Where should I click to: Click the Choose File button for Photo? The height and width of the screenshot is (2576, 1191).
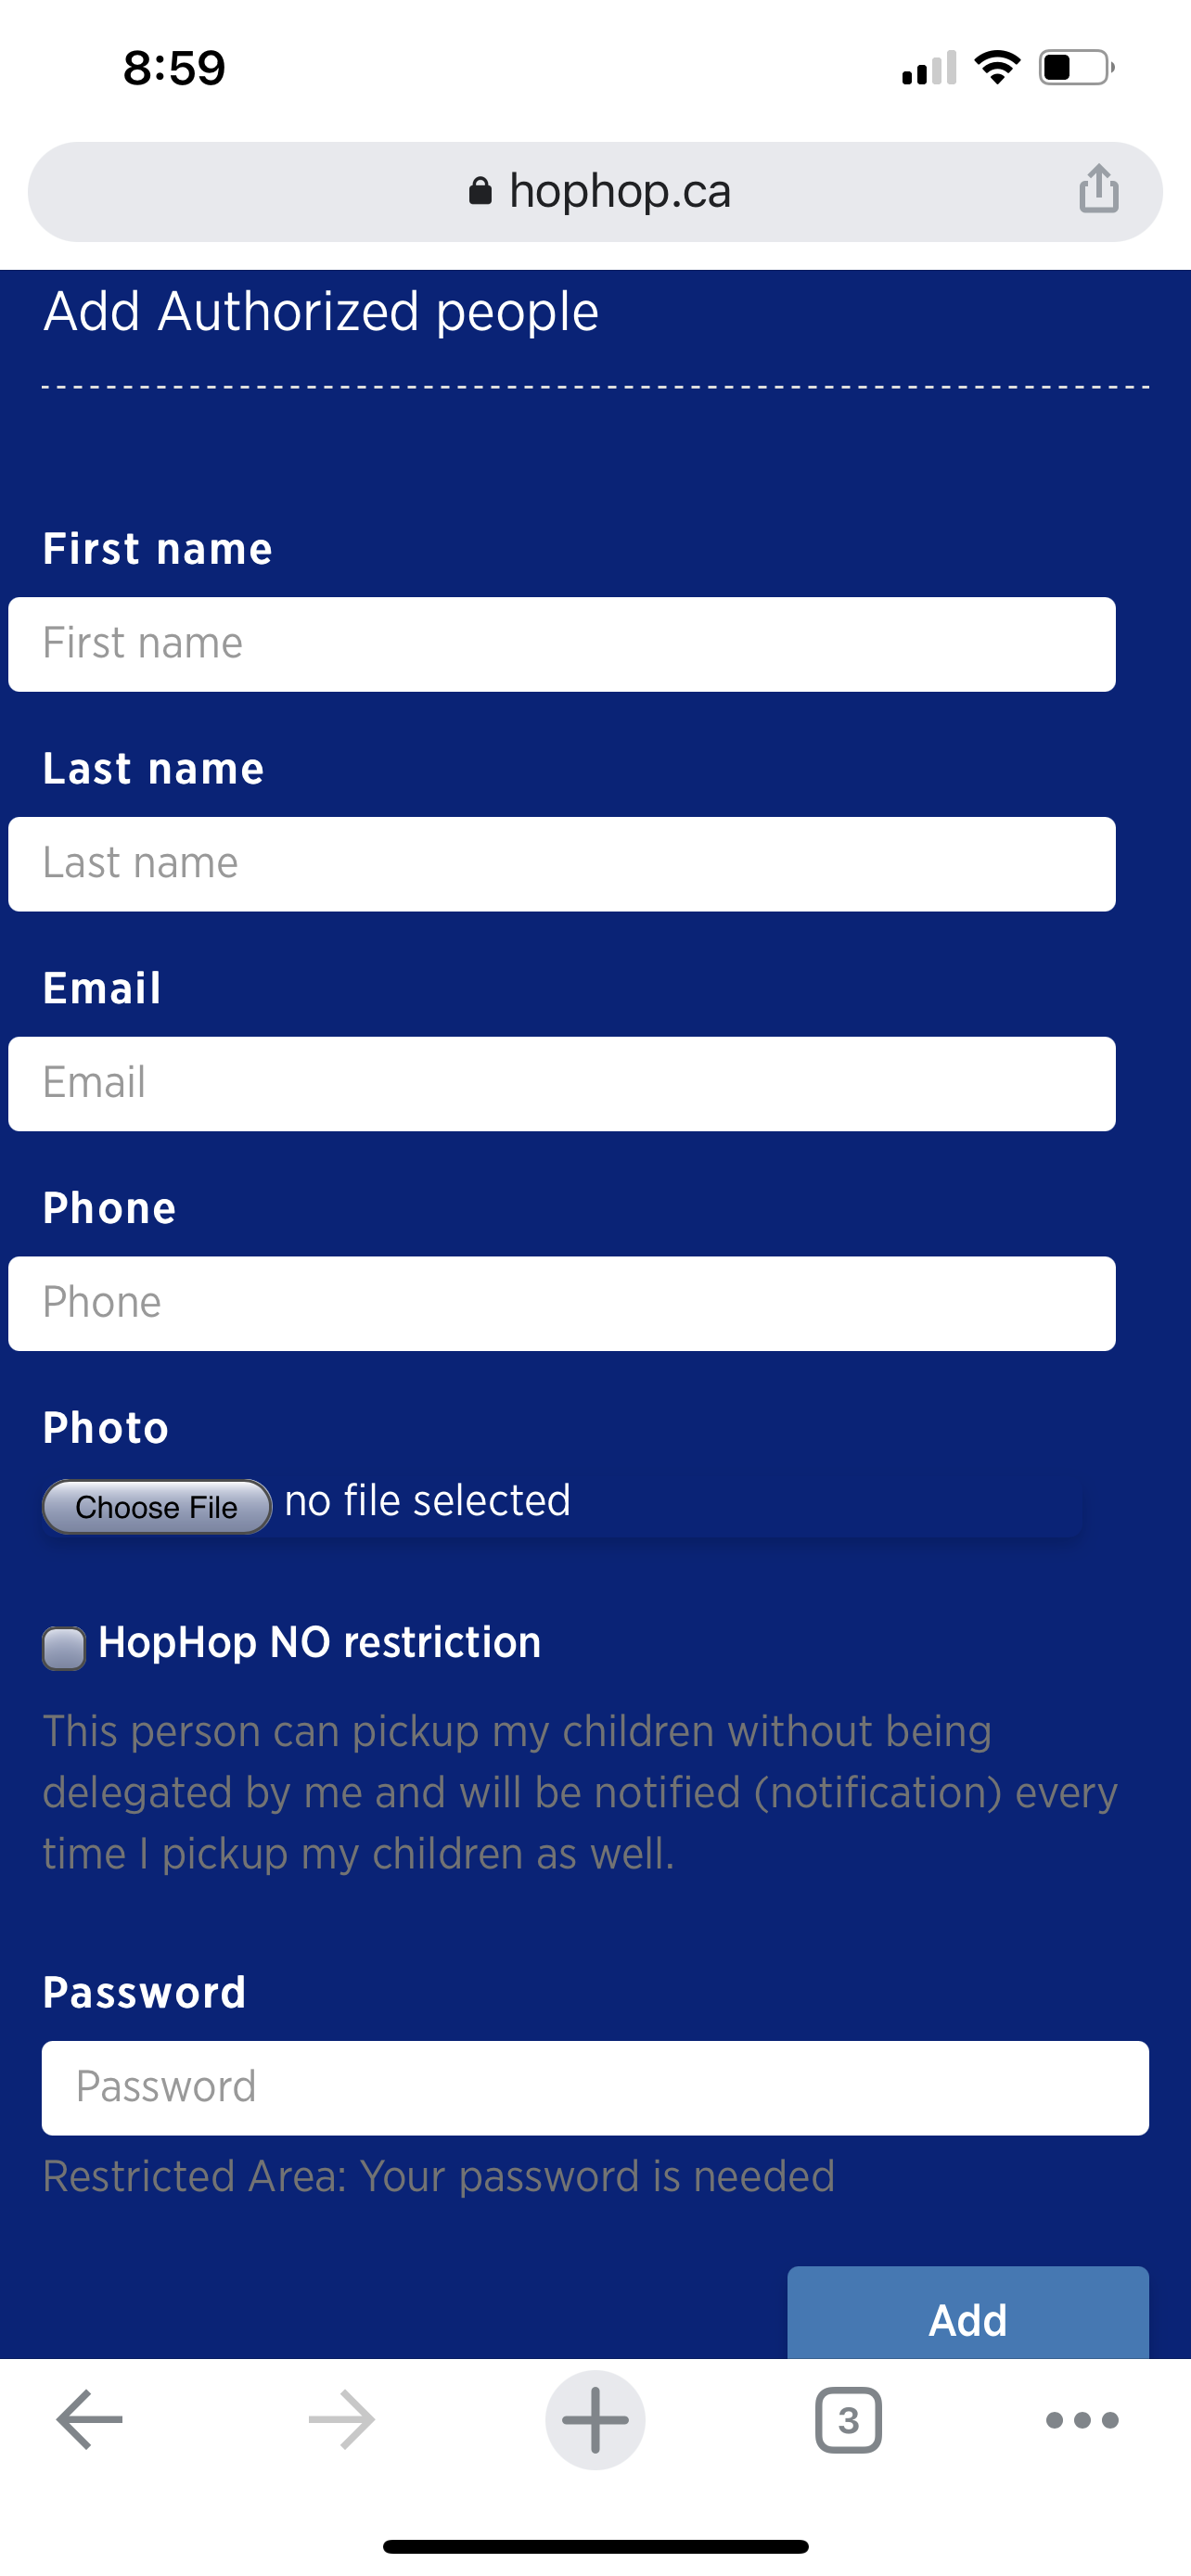[157, 1506]
